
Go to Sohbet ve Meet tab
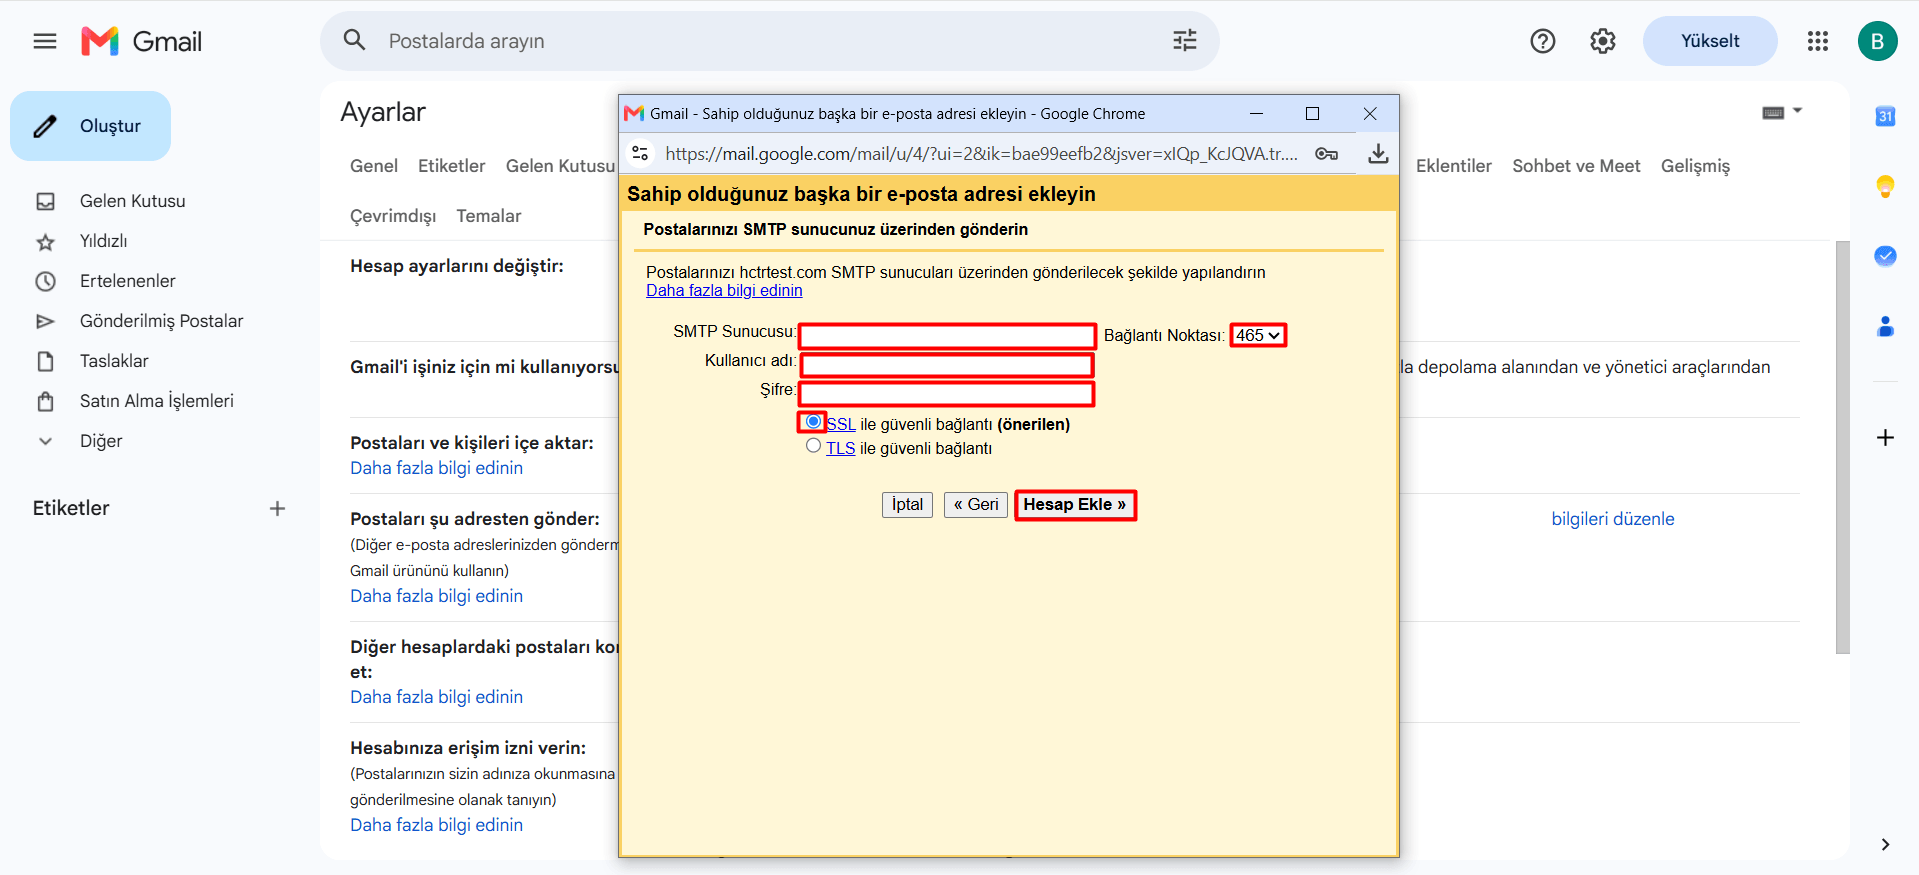[x=1576, y=166]
